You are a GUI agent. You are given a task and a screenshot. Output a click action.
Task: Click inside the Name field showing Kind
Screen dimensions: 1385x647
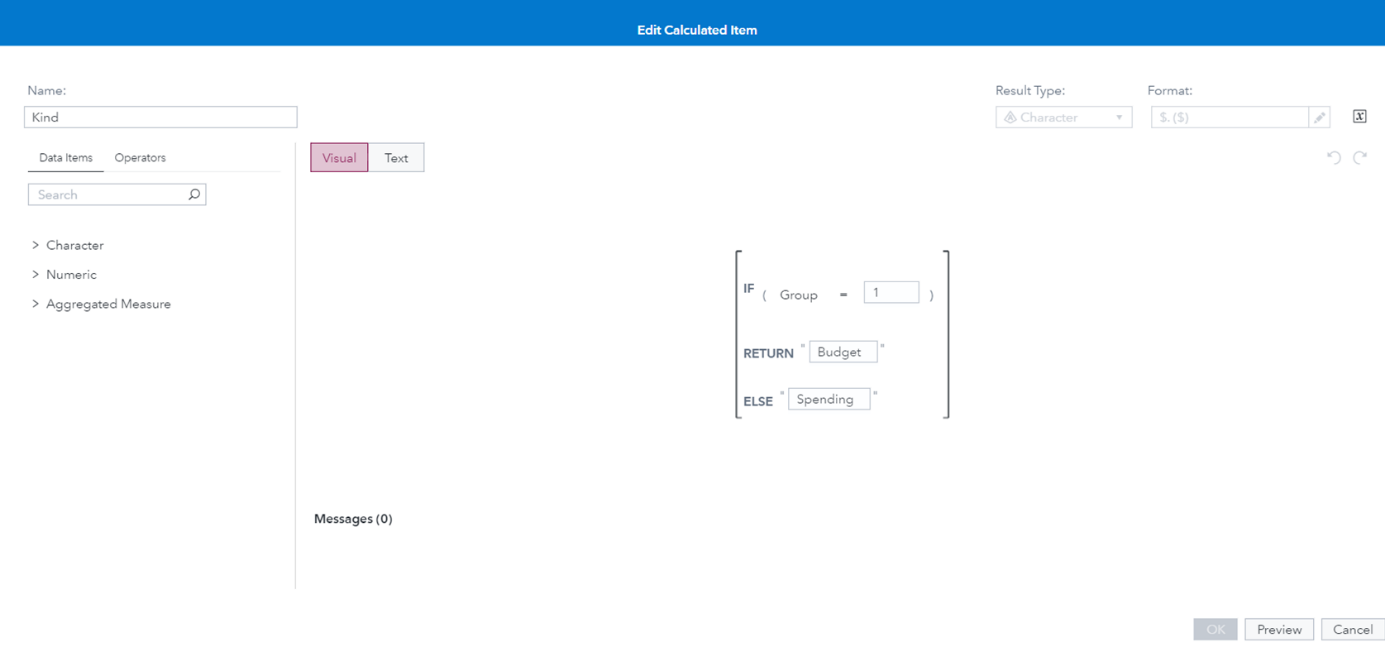[160, 117]
